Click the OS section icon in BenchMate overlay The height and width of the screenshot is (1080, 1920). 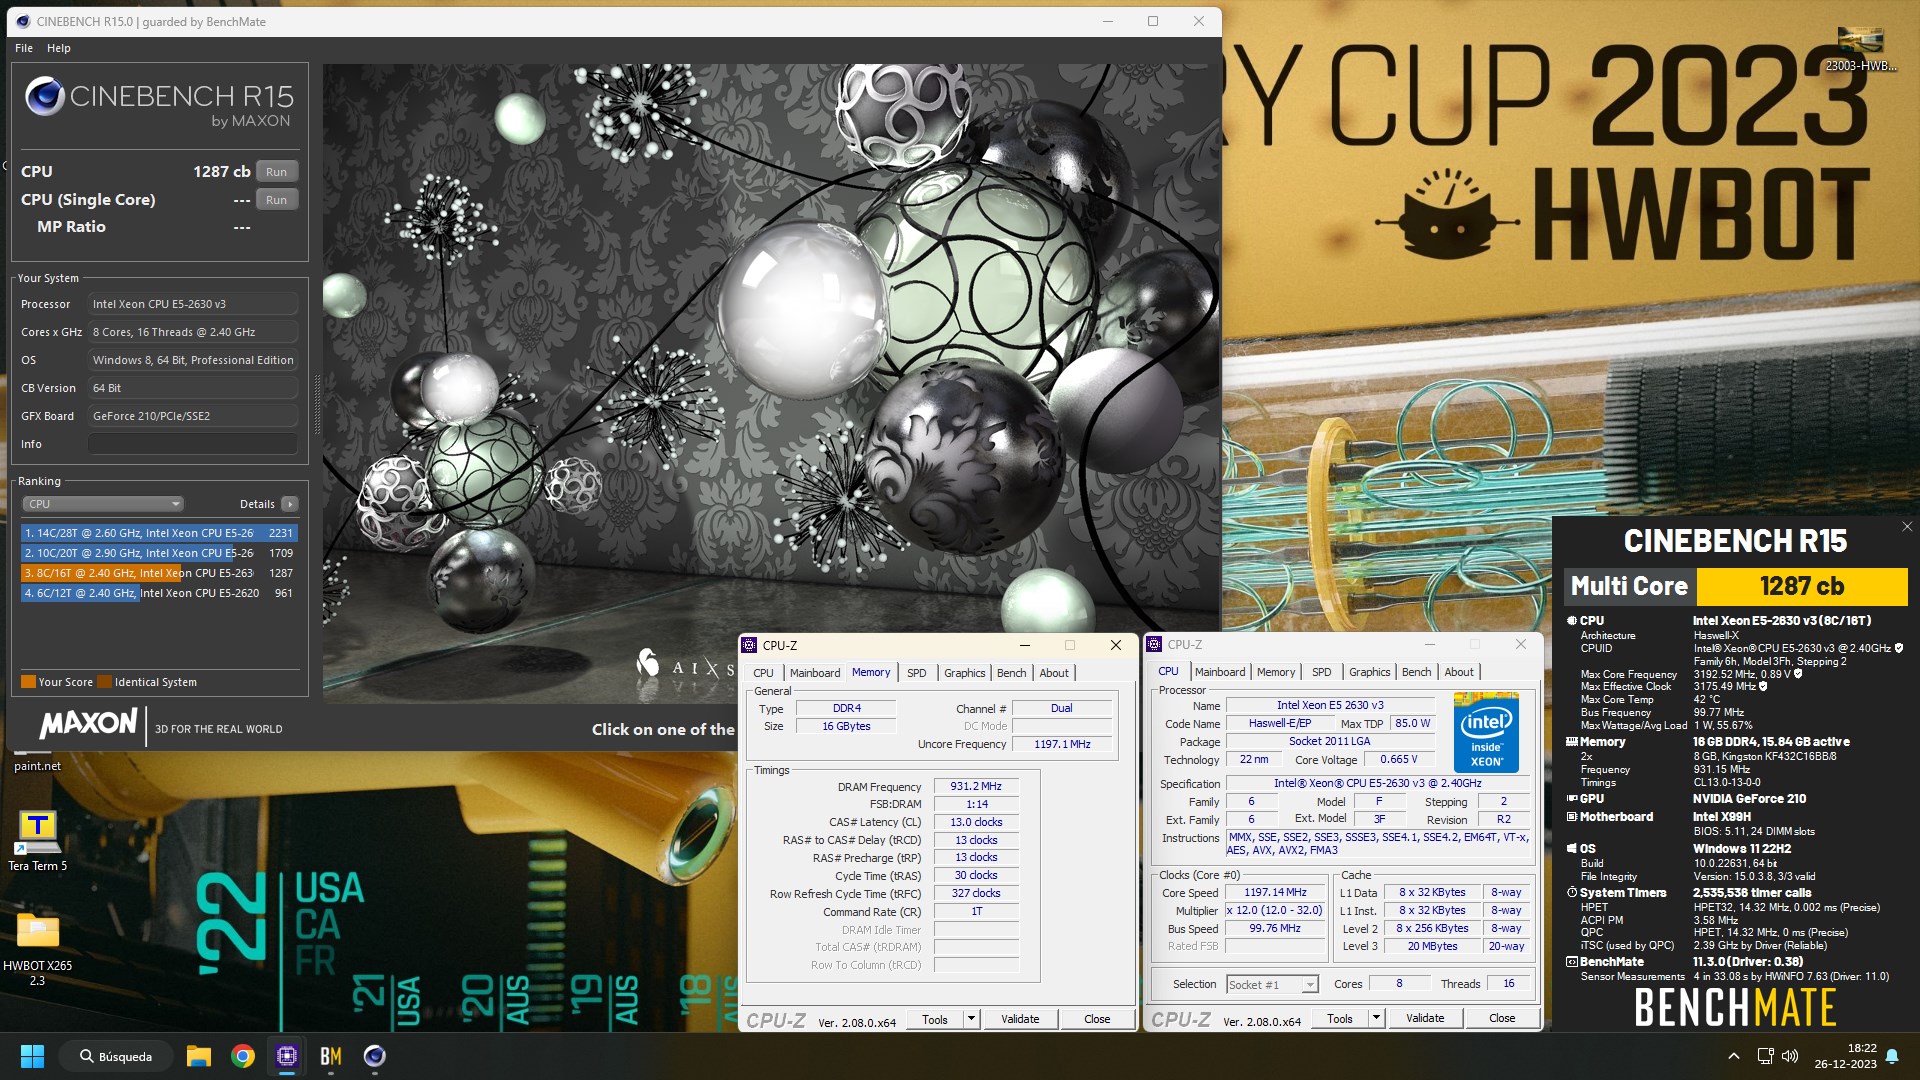(1572, 849)
